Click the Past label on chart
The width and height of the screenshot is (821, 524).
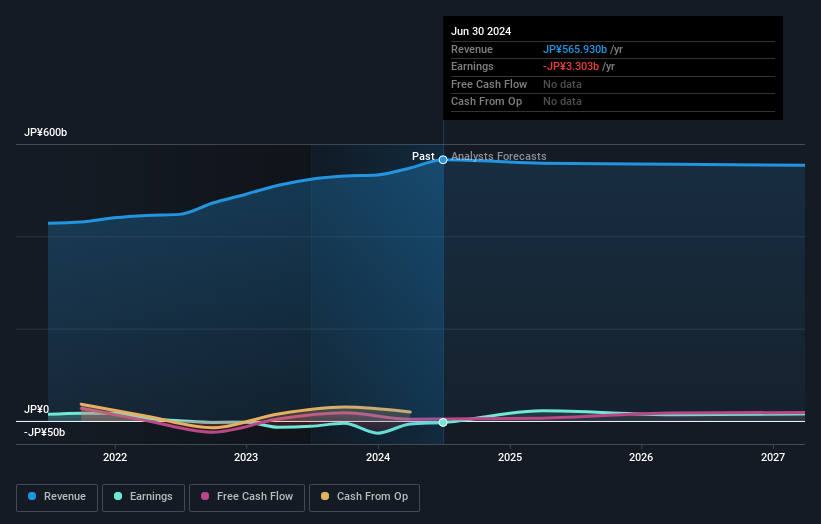423,157
